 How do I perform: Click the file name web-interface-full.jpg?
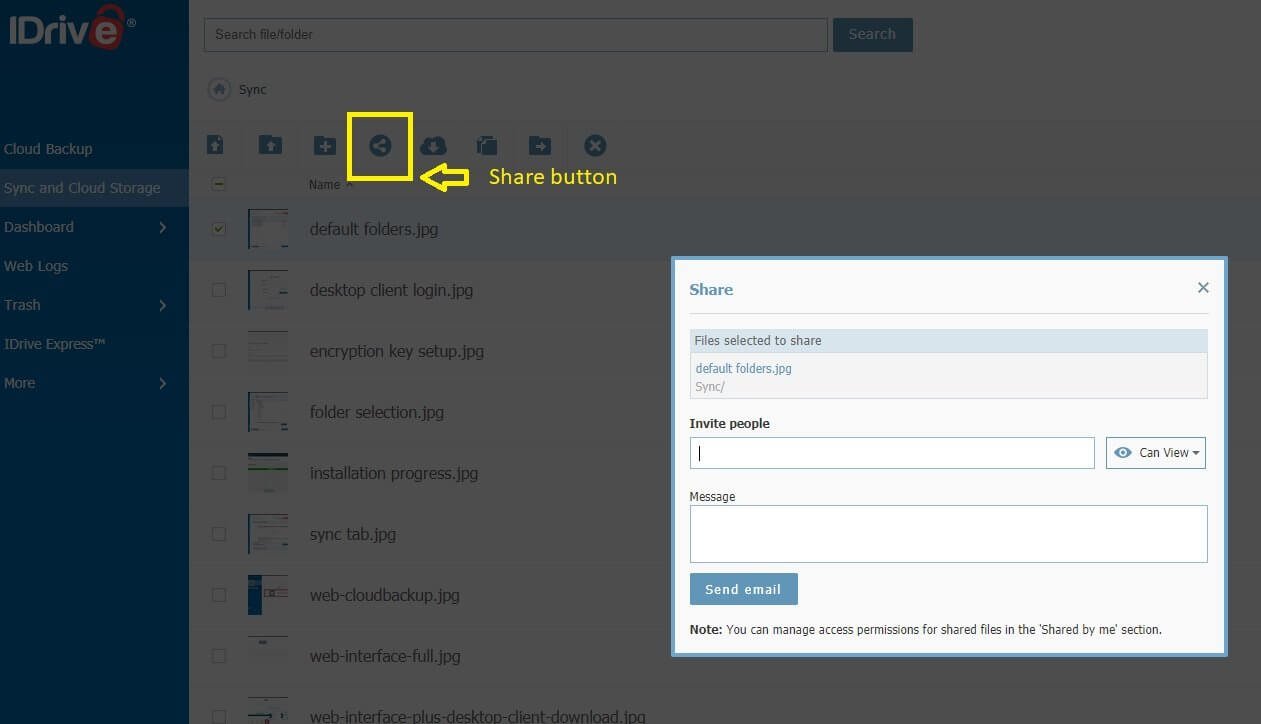pos(385,656)
